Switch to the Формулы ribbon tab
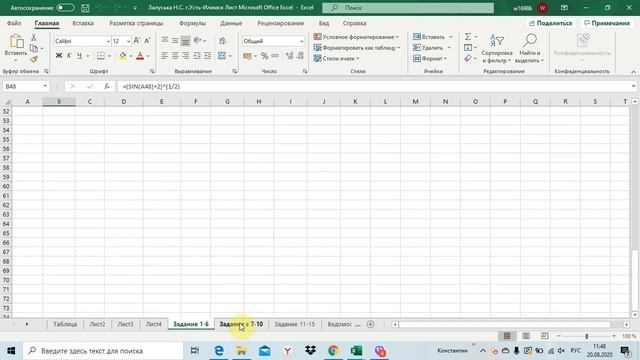 point(192,23)
